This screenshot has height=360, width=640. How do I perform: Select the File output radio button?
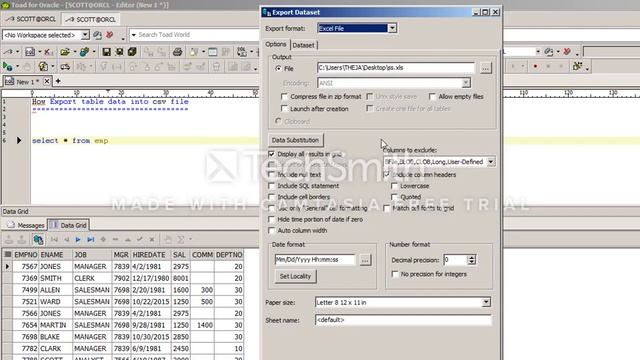[278, 69]
